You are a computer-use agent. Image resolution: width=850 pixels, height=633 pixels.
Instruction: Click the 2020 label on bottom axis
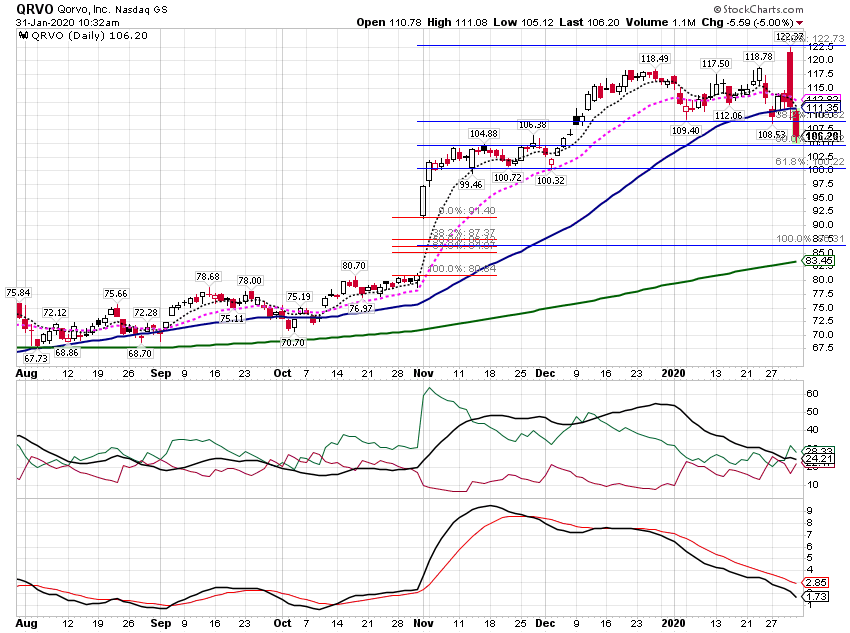[673, 623]
